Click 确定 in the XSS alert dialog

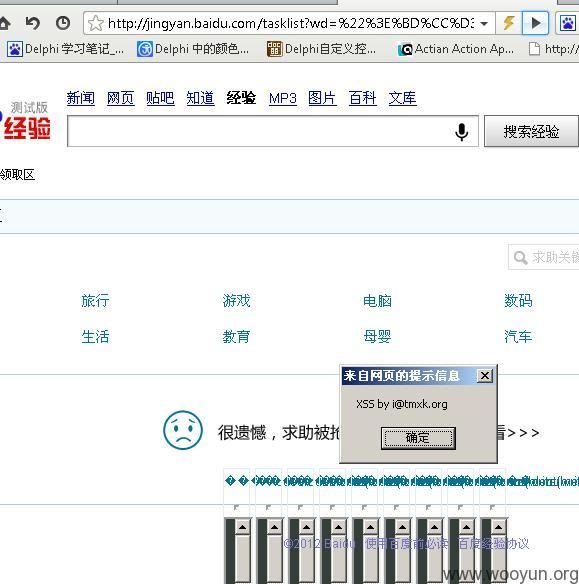click(x=418, y=438)
